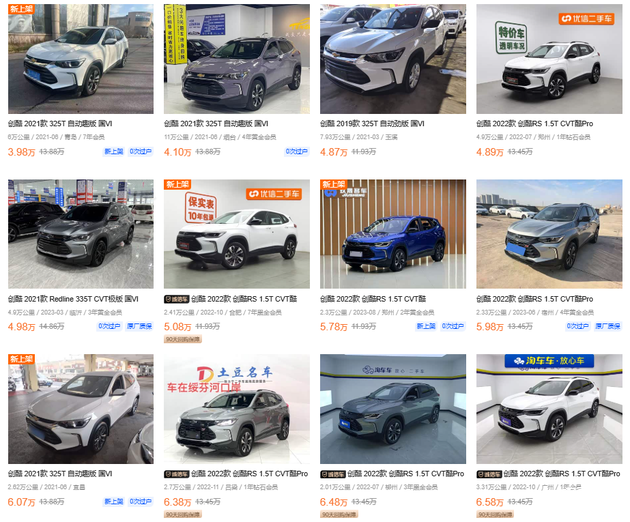This screenshot has width=630, height=522.
Task: Open the 土豆名车 gray car thumbnail
Action: tap(237, 409)
